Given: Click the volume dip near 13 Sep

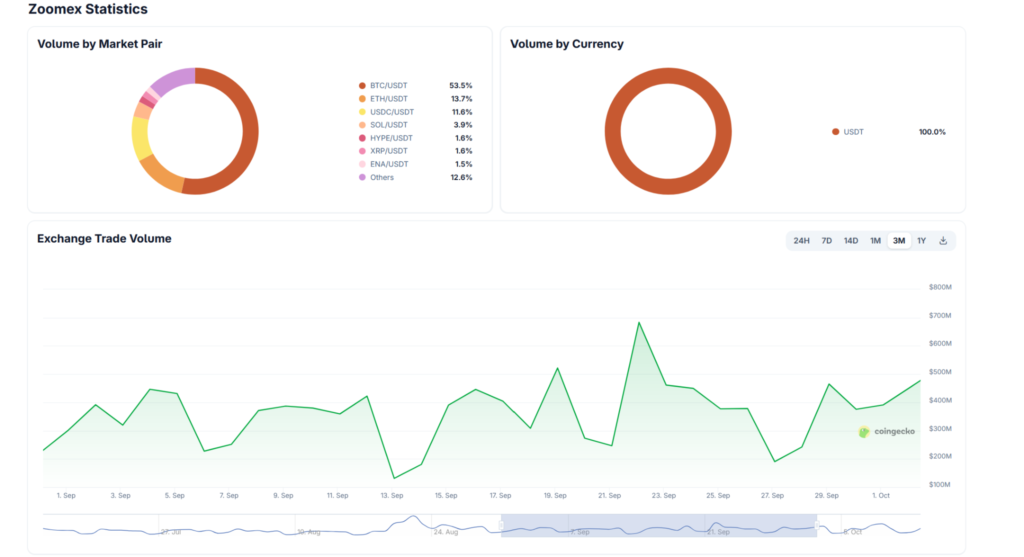Looking at the screenshot, I should [x=394, y=478].
